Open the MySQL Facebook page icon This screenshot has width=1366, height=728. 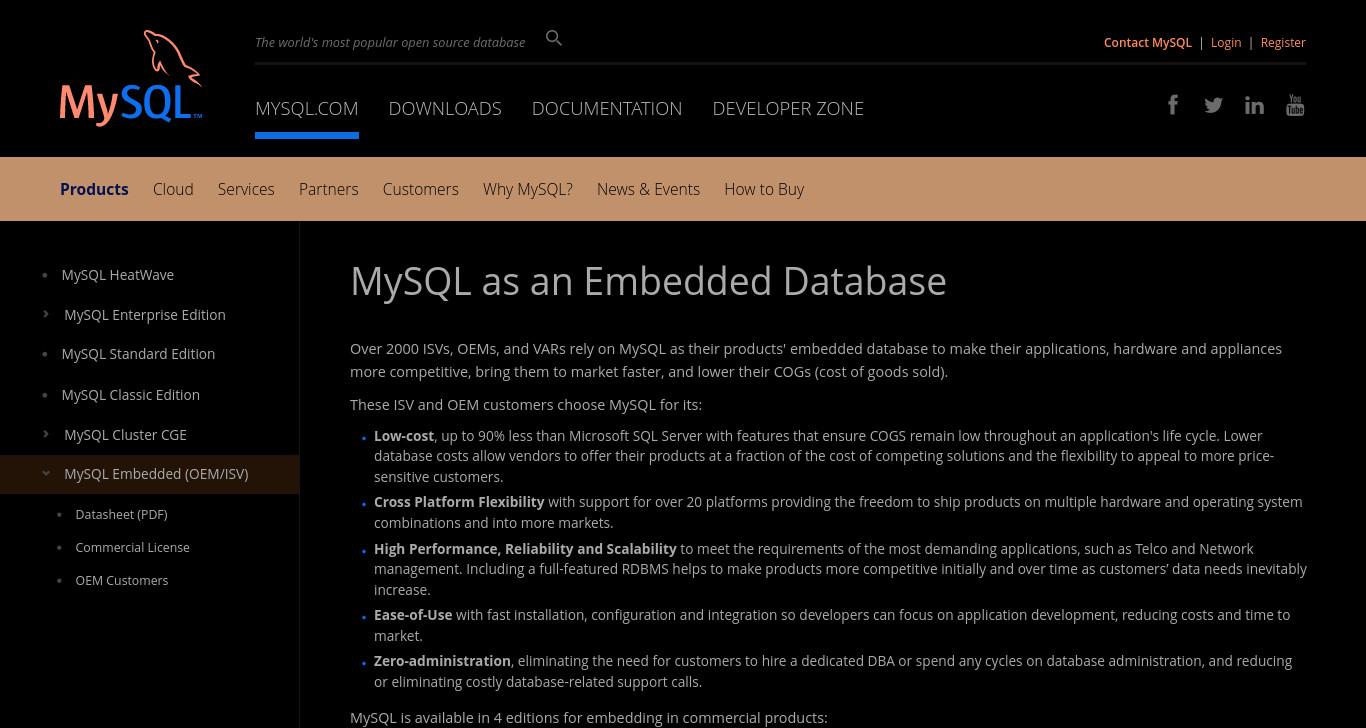pos(1173,105)
